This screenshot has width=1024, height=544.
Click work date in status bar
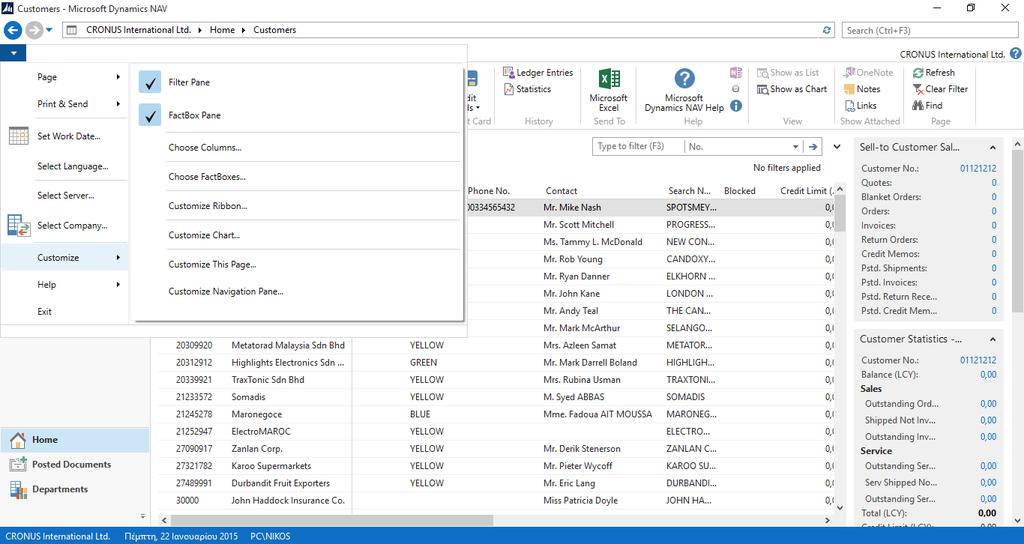181,536
